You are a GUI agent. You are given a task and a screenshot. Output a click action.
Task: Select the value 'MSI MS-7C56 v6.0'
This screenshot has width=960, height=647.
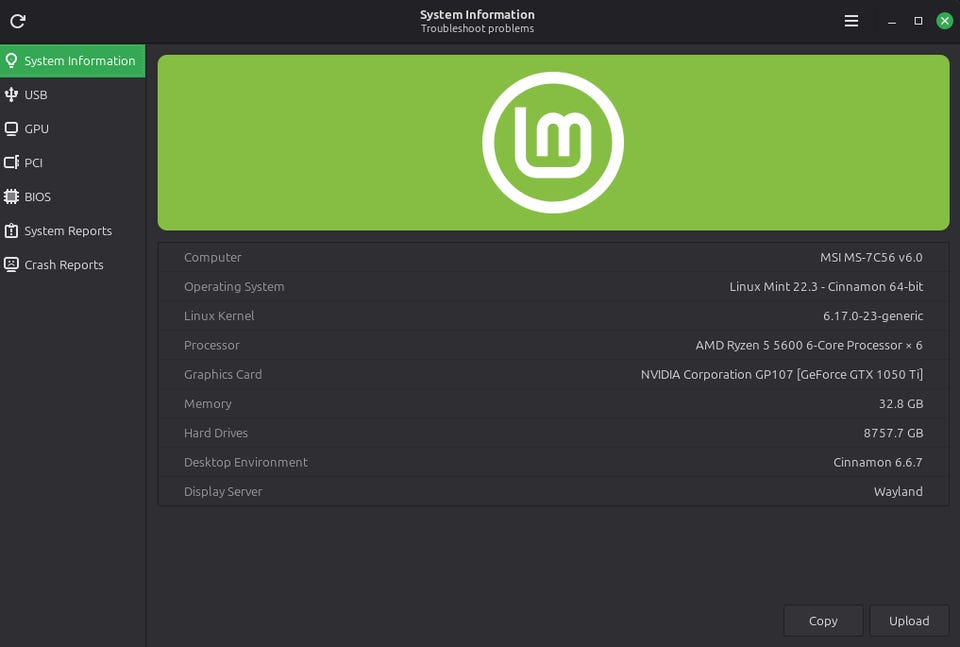pos(871,257)
